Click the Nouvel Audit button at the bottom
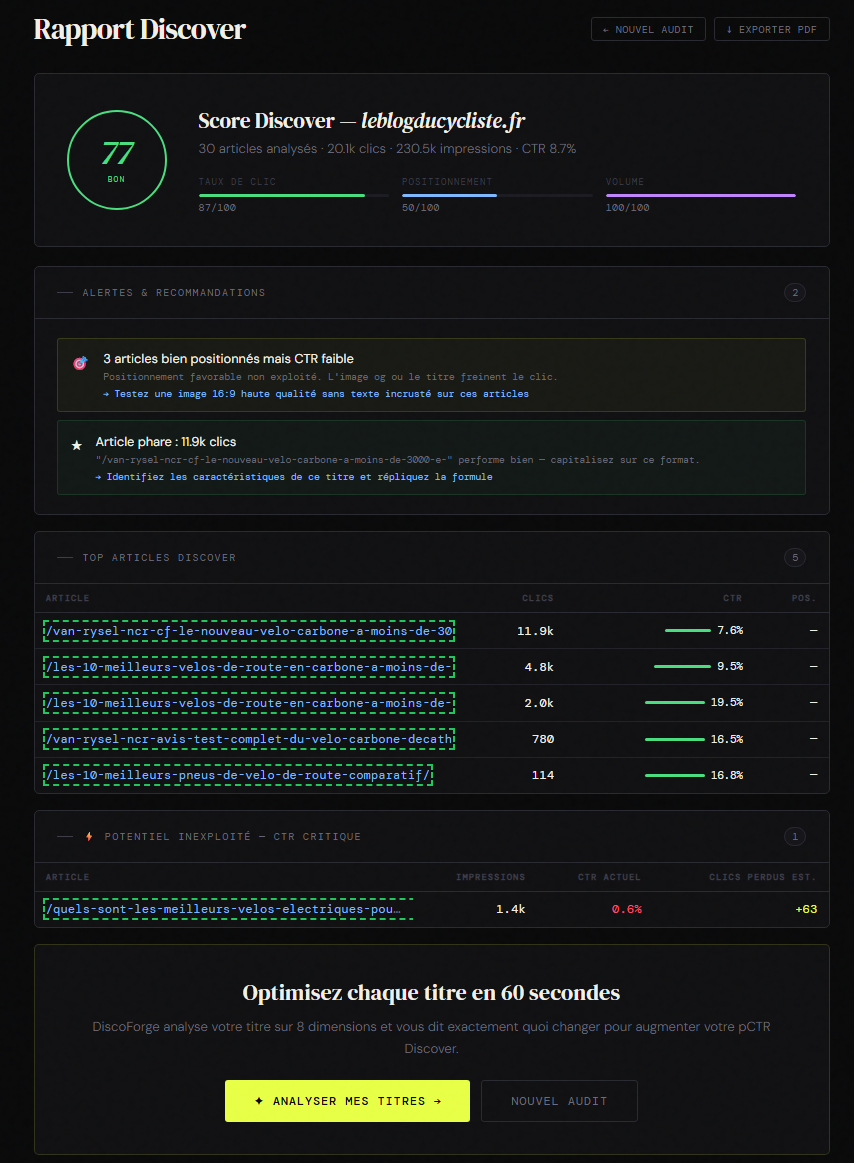This screenshot has height=1163, width=854. pyautogui.click(x=559, y=1100)
